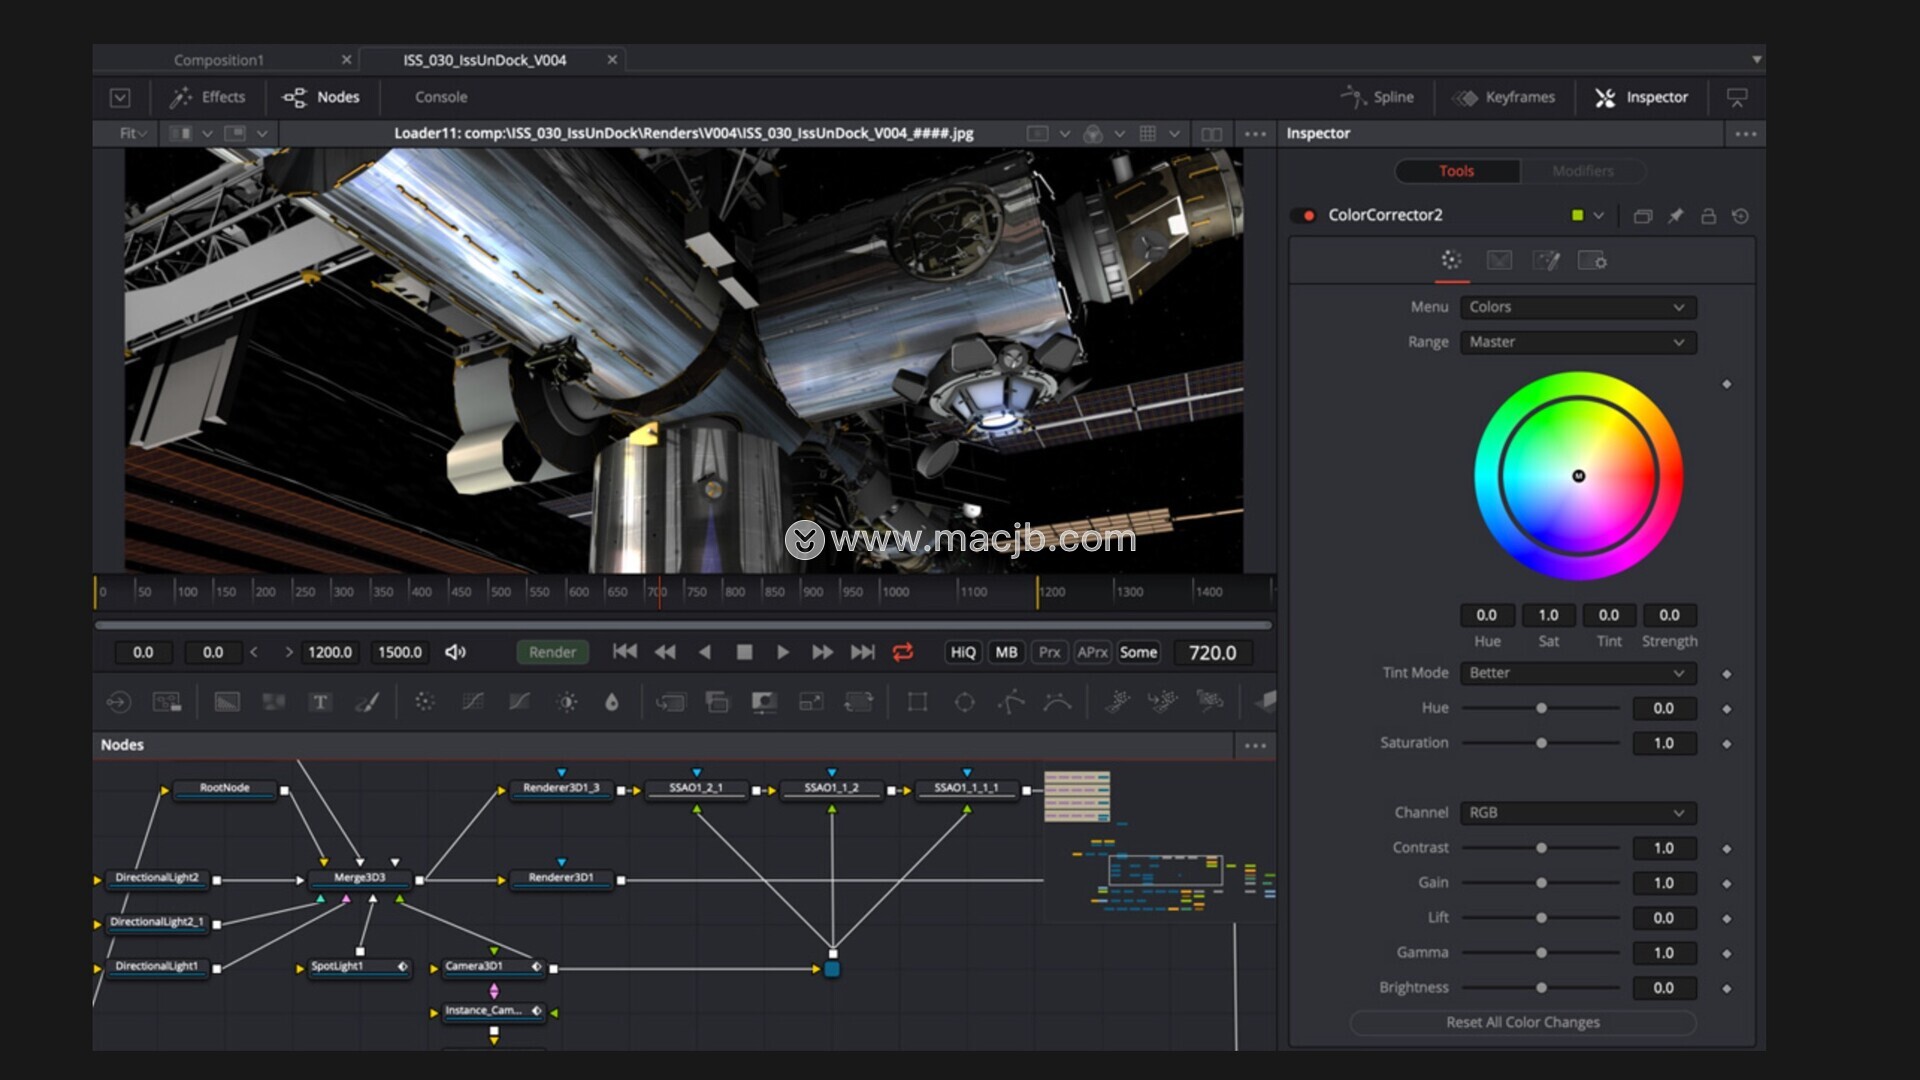Switch to the Composition1 tab

point(219,60)
